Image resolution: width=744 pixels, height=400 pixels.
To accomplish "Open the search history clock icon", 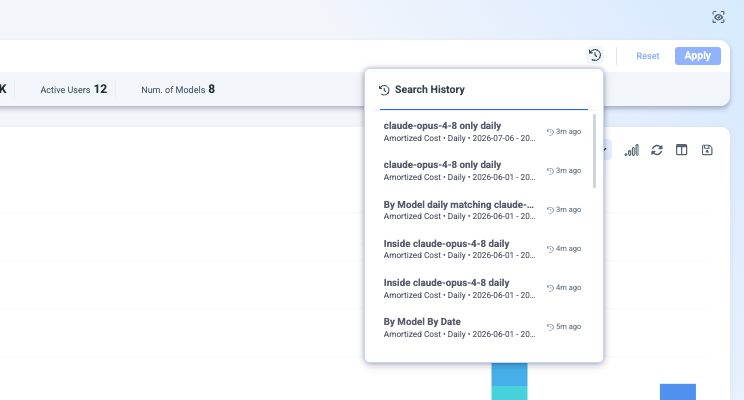I will [x=595, y=55].
